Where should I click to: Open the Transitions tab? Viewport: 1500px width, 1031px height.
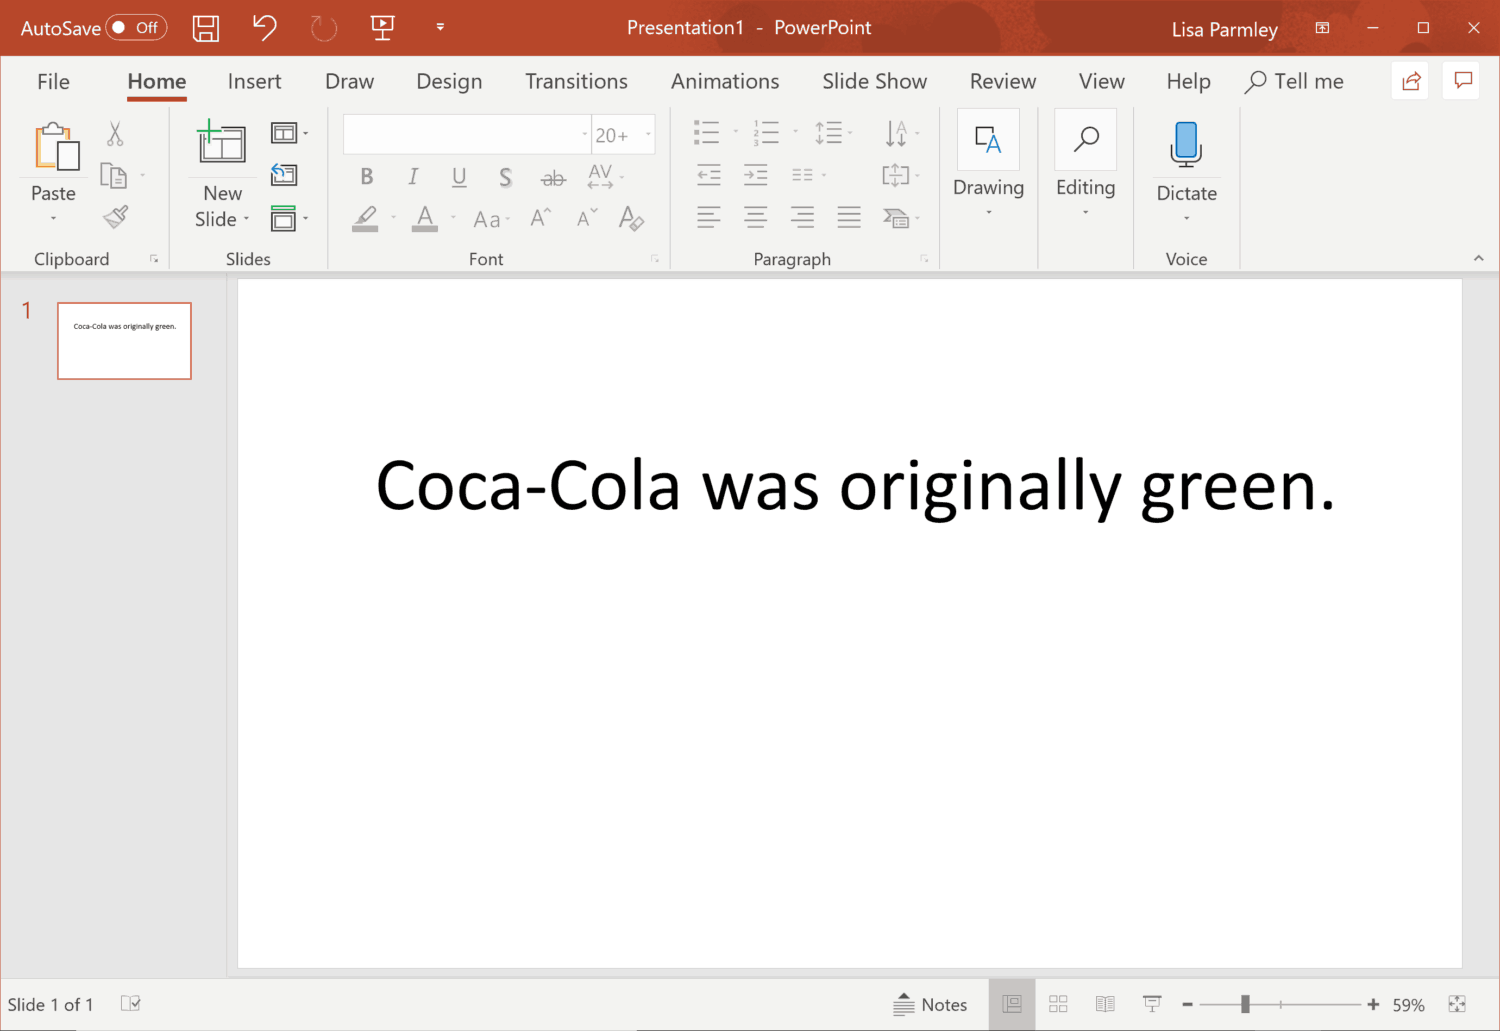[x=576, y=82]
